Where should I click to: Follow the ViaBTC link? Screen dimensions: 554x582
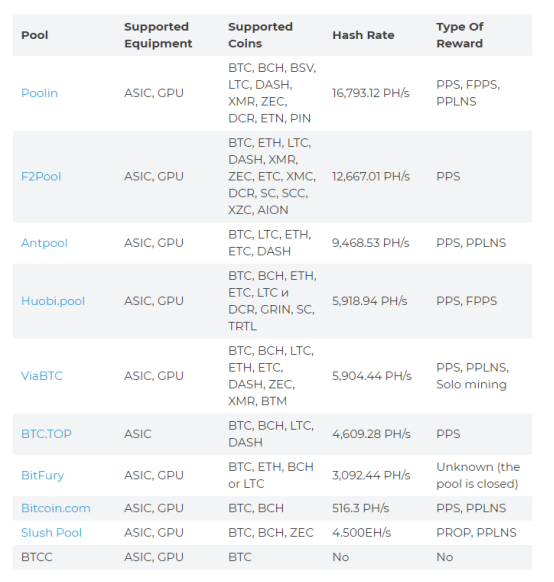click(x=42, y=376)
